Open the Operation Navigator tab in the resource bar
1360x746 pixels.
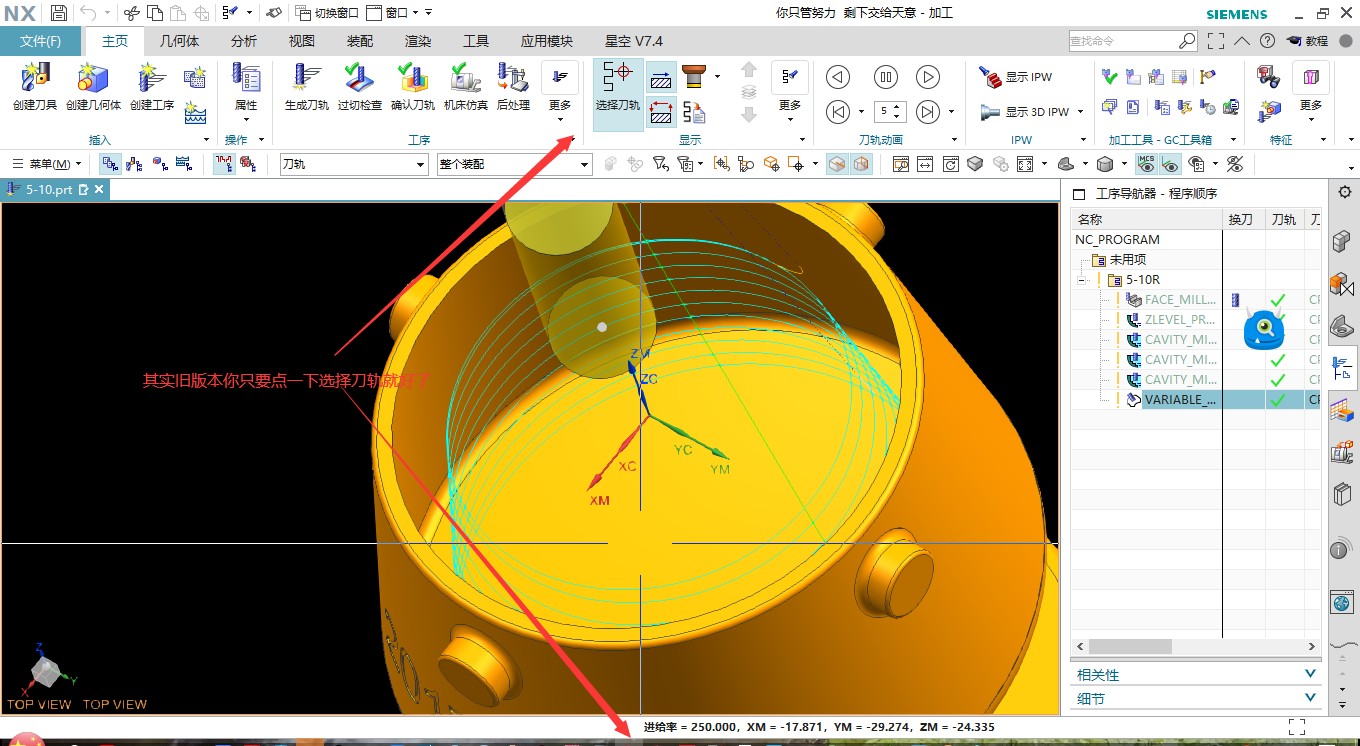pyautogui.click(x=1342, y=368)
